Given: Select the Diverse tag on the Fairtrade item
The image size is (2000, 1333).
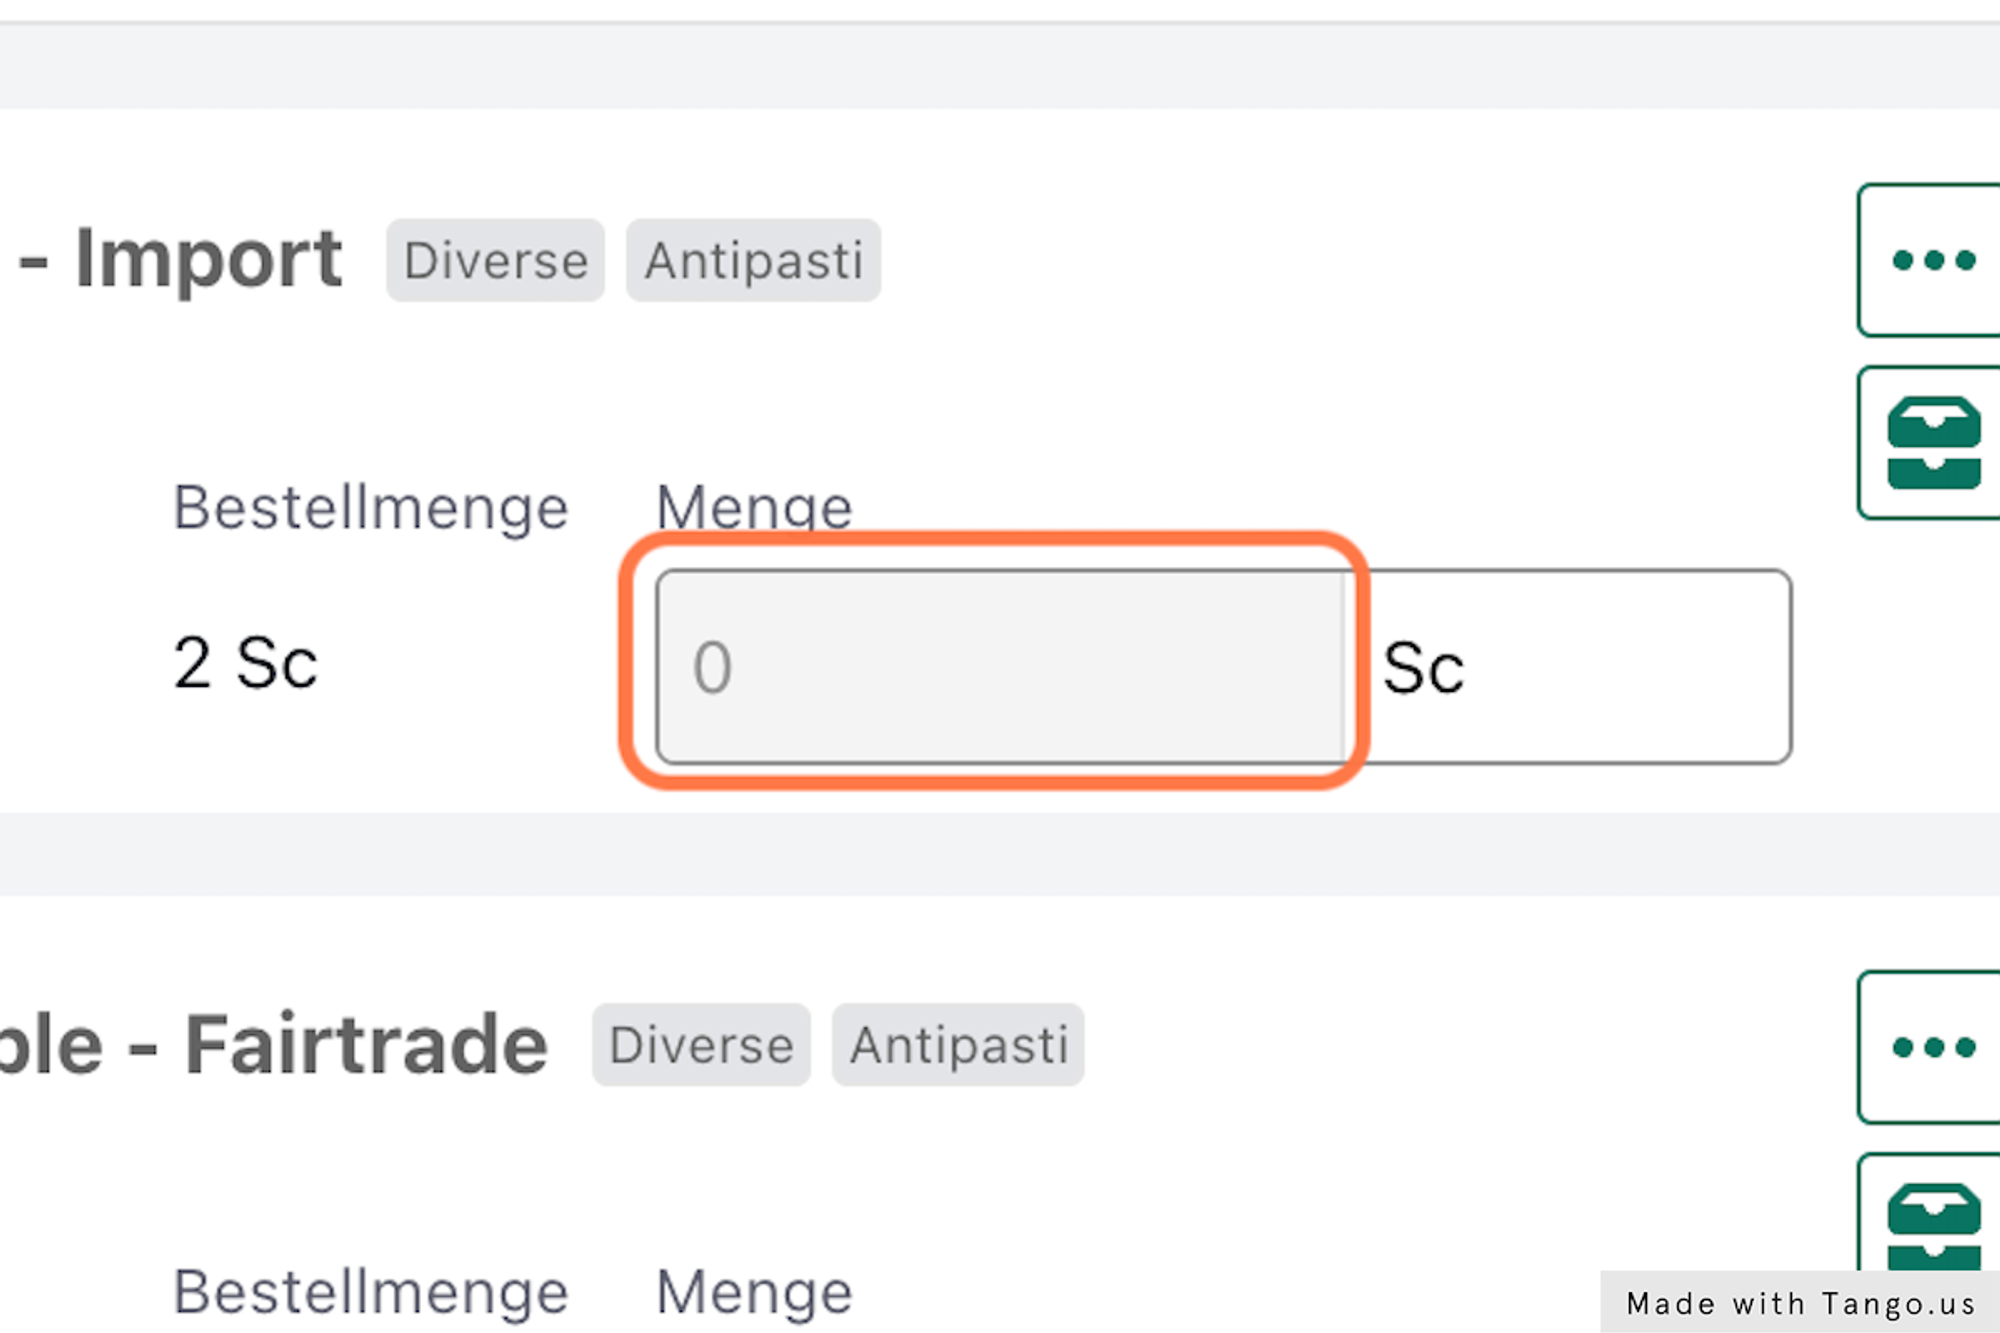Looking at the screenshot, I should click(x=701, y=1045).
